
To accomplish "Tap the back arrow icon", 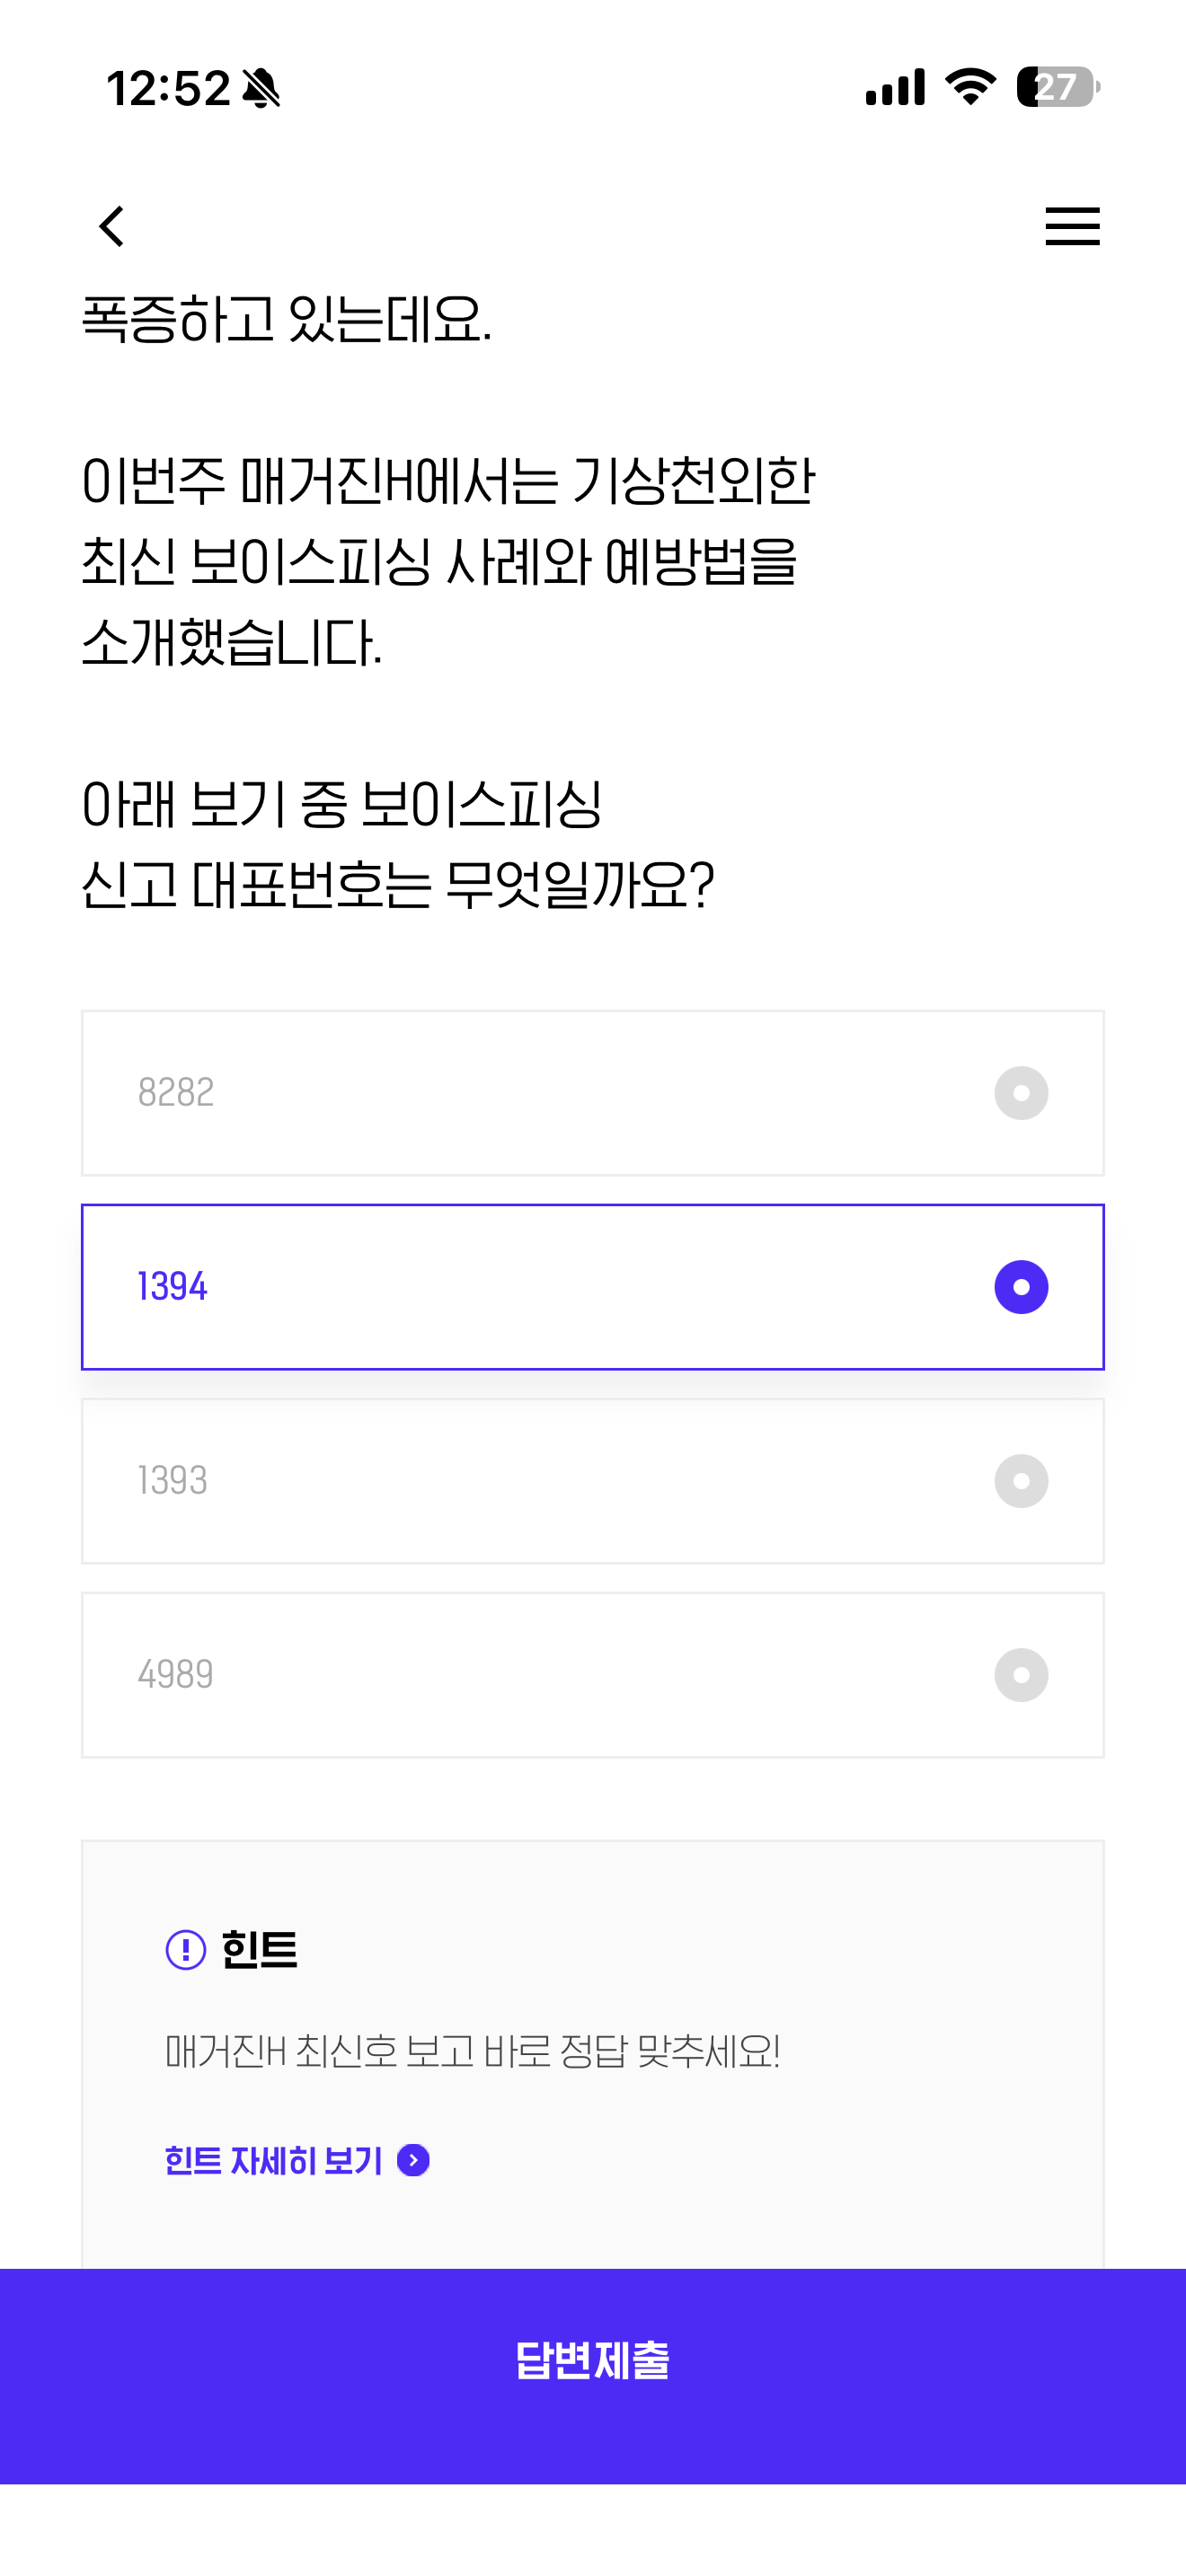I will pos(112,226).
